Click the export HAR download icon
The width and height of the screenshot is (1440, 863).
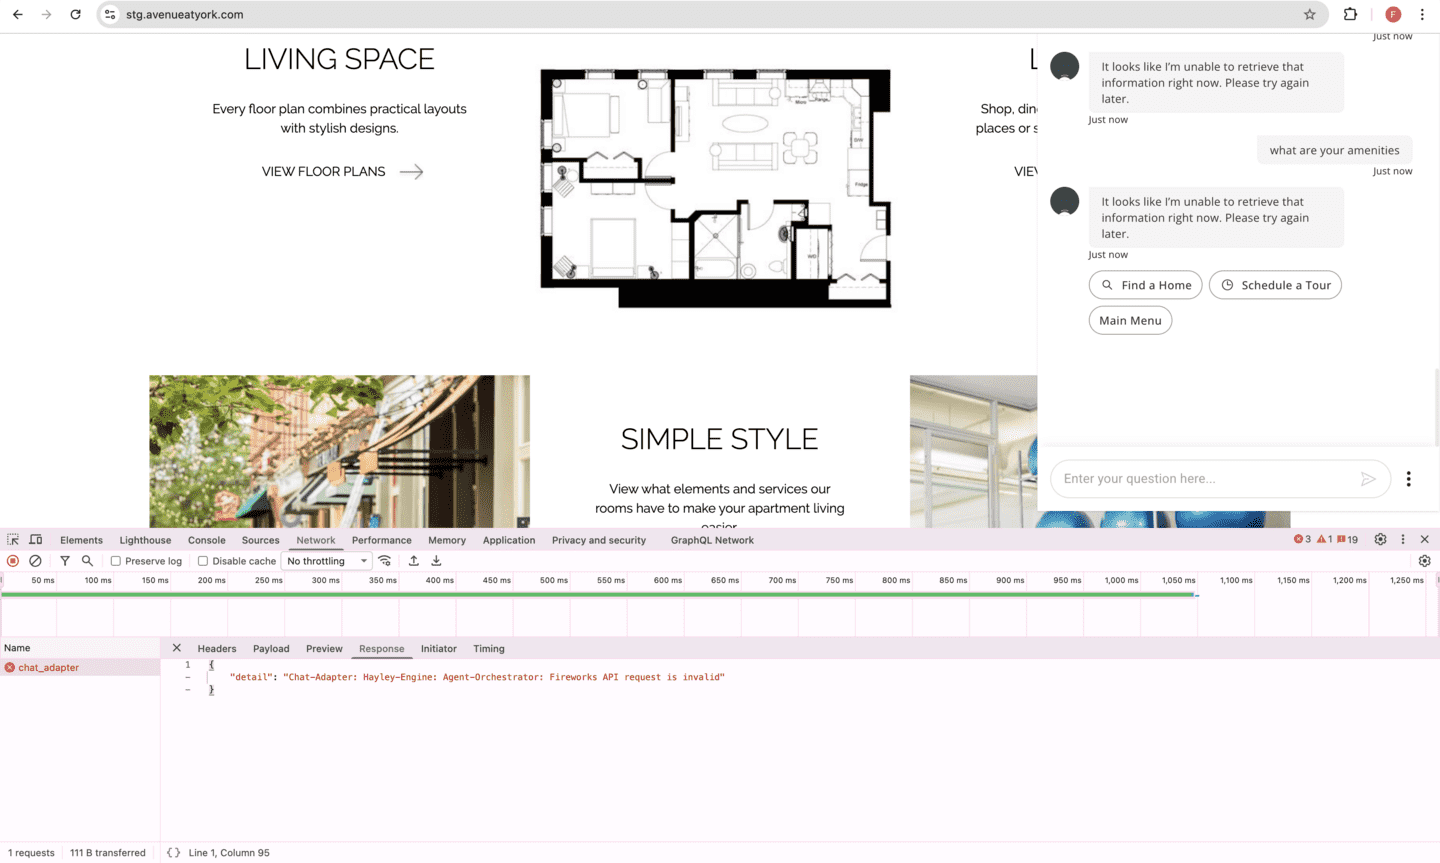point(436,561)
